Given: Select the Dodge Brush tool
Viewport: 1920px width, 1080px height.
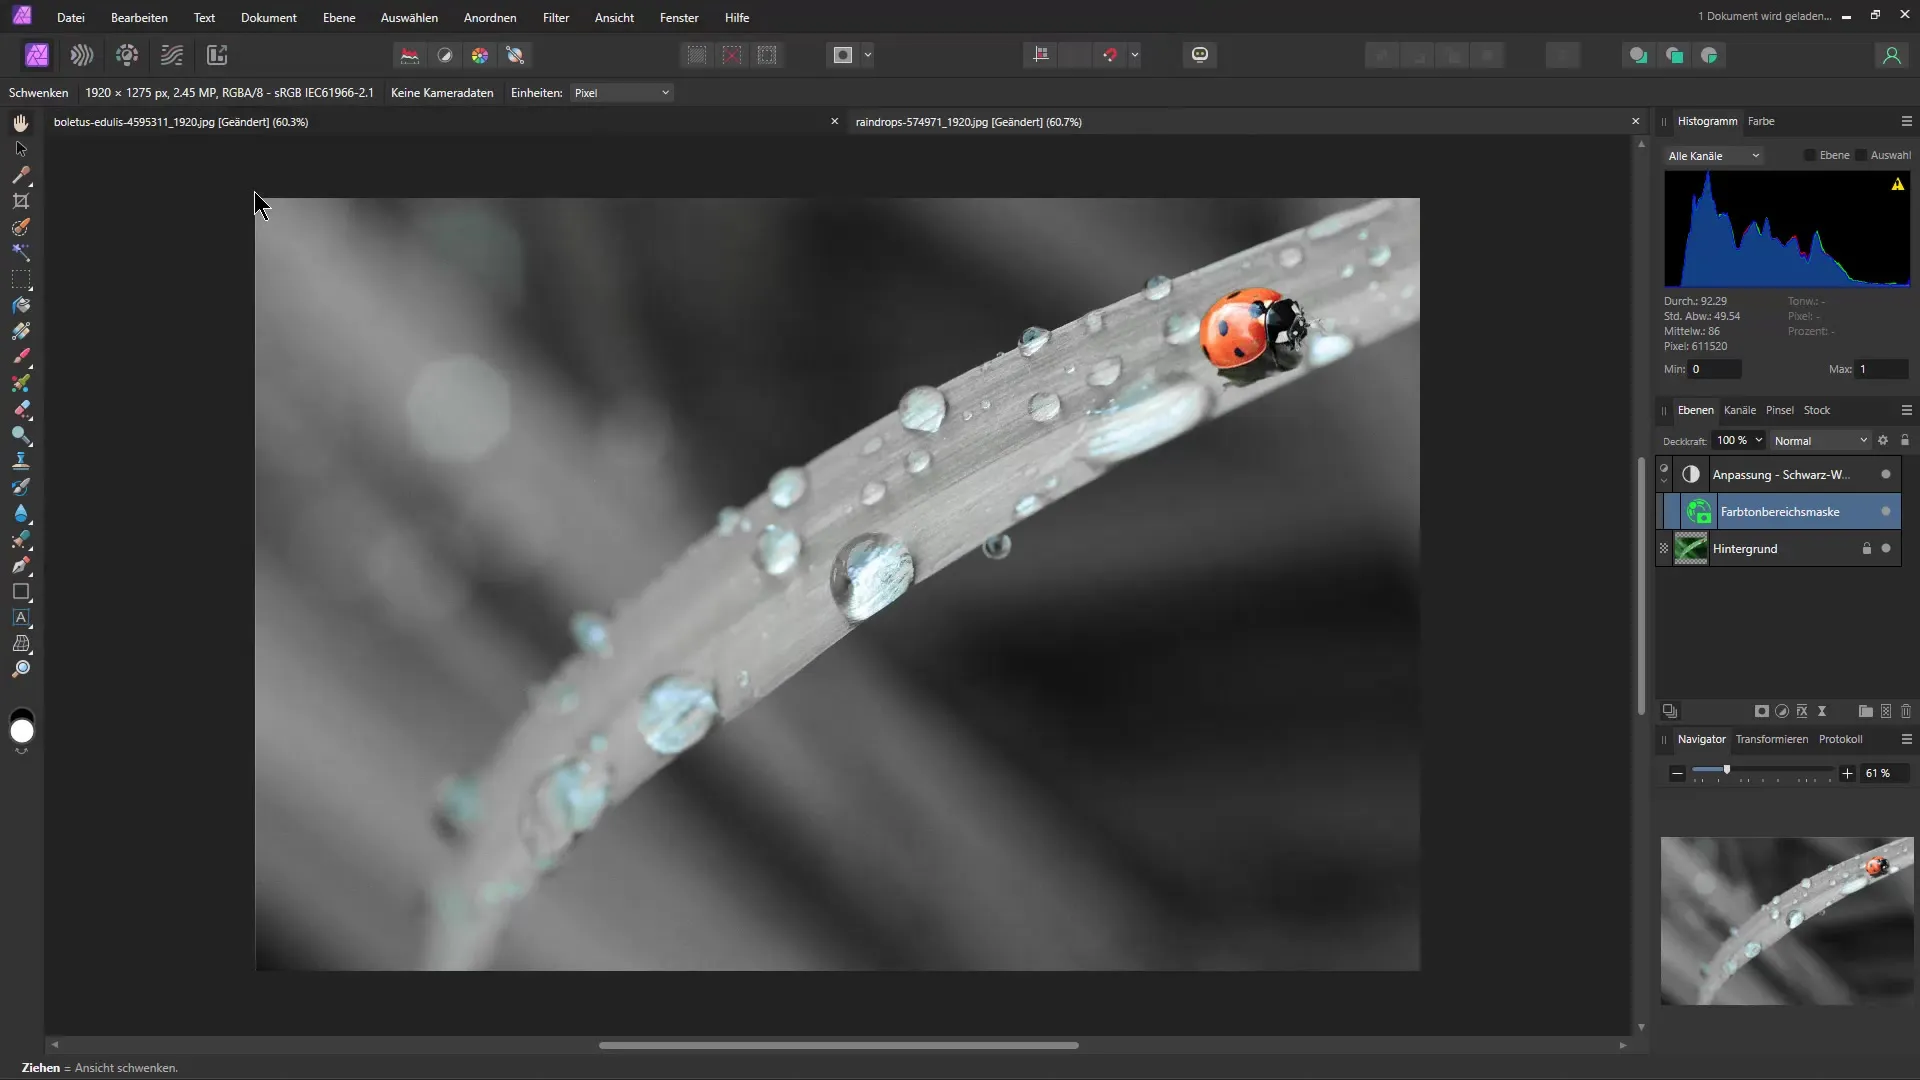Looking at the screenshot, I should pyautogui.click(x=21, y=435).
